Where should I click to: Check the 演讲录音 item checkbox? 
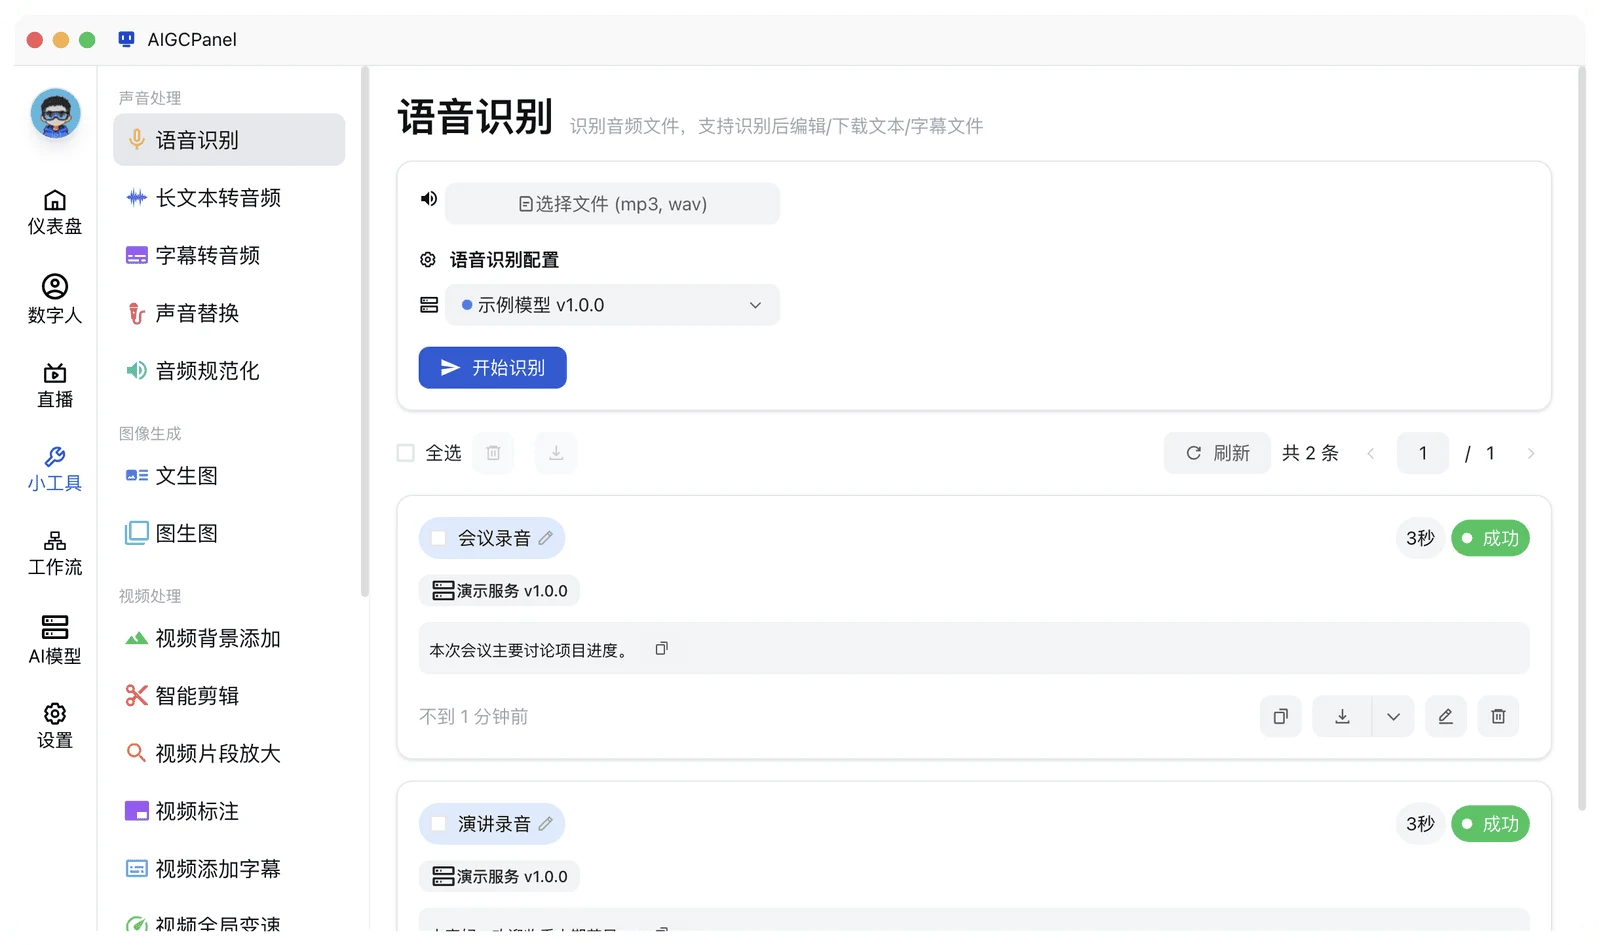(x=438, y=824)
